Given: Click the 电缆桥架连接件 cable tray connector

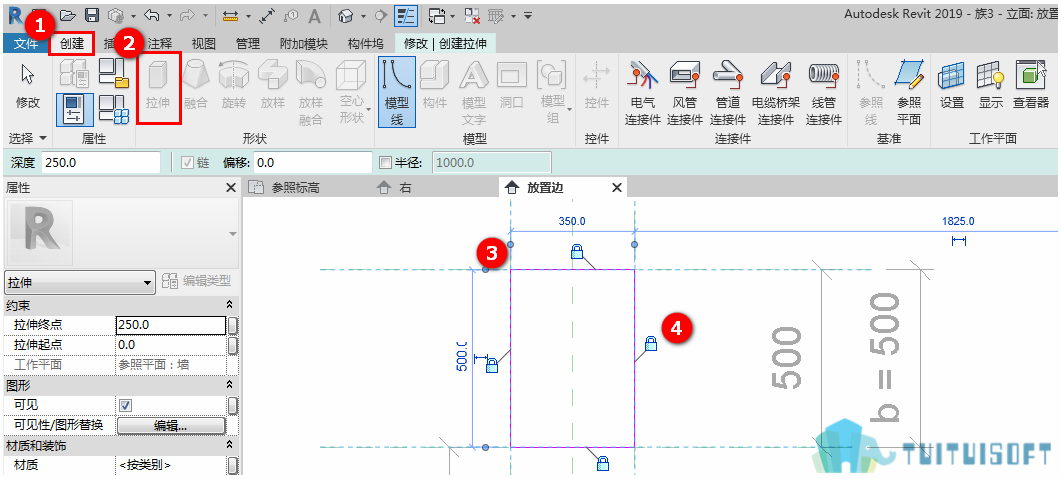Looking at the screenshot, I should (775, 93).
